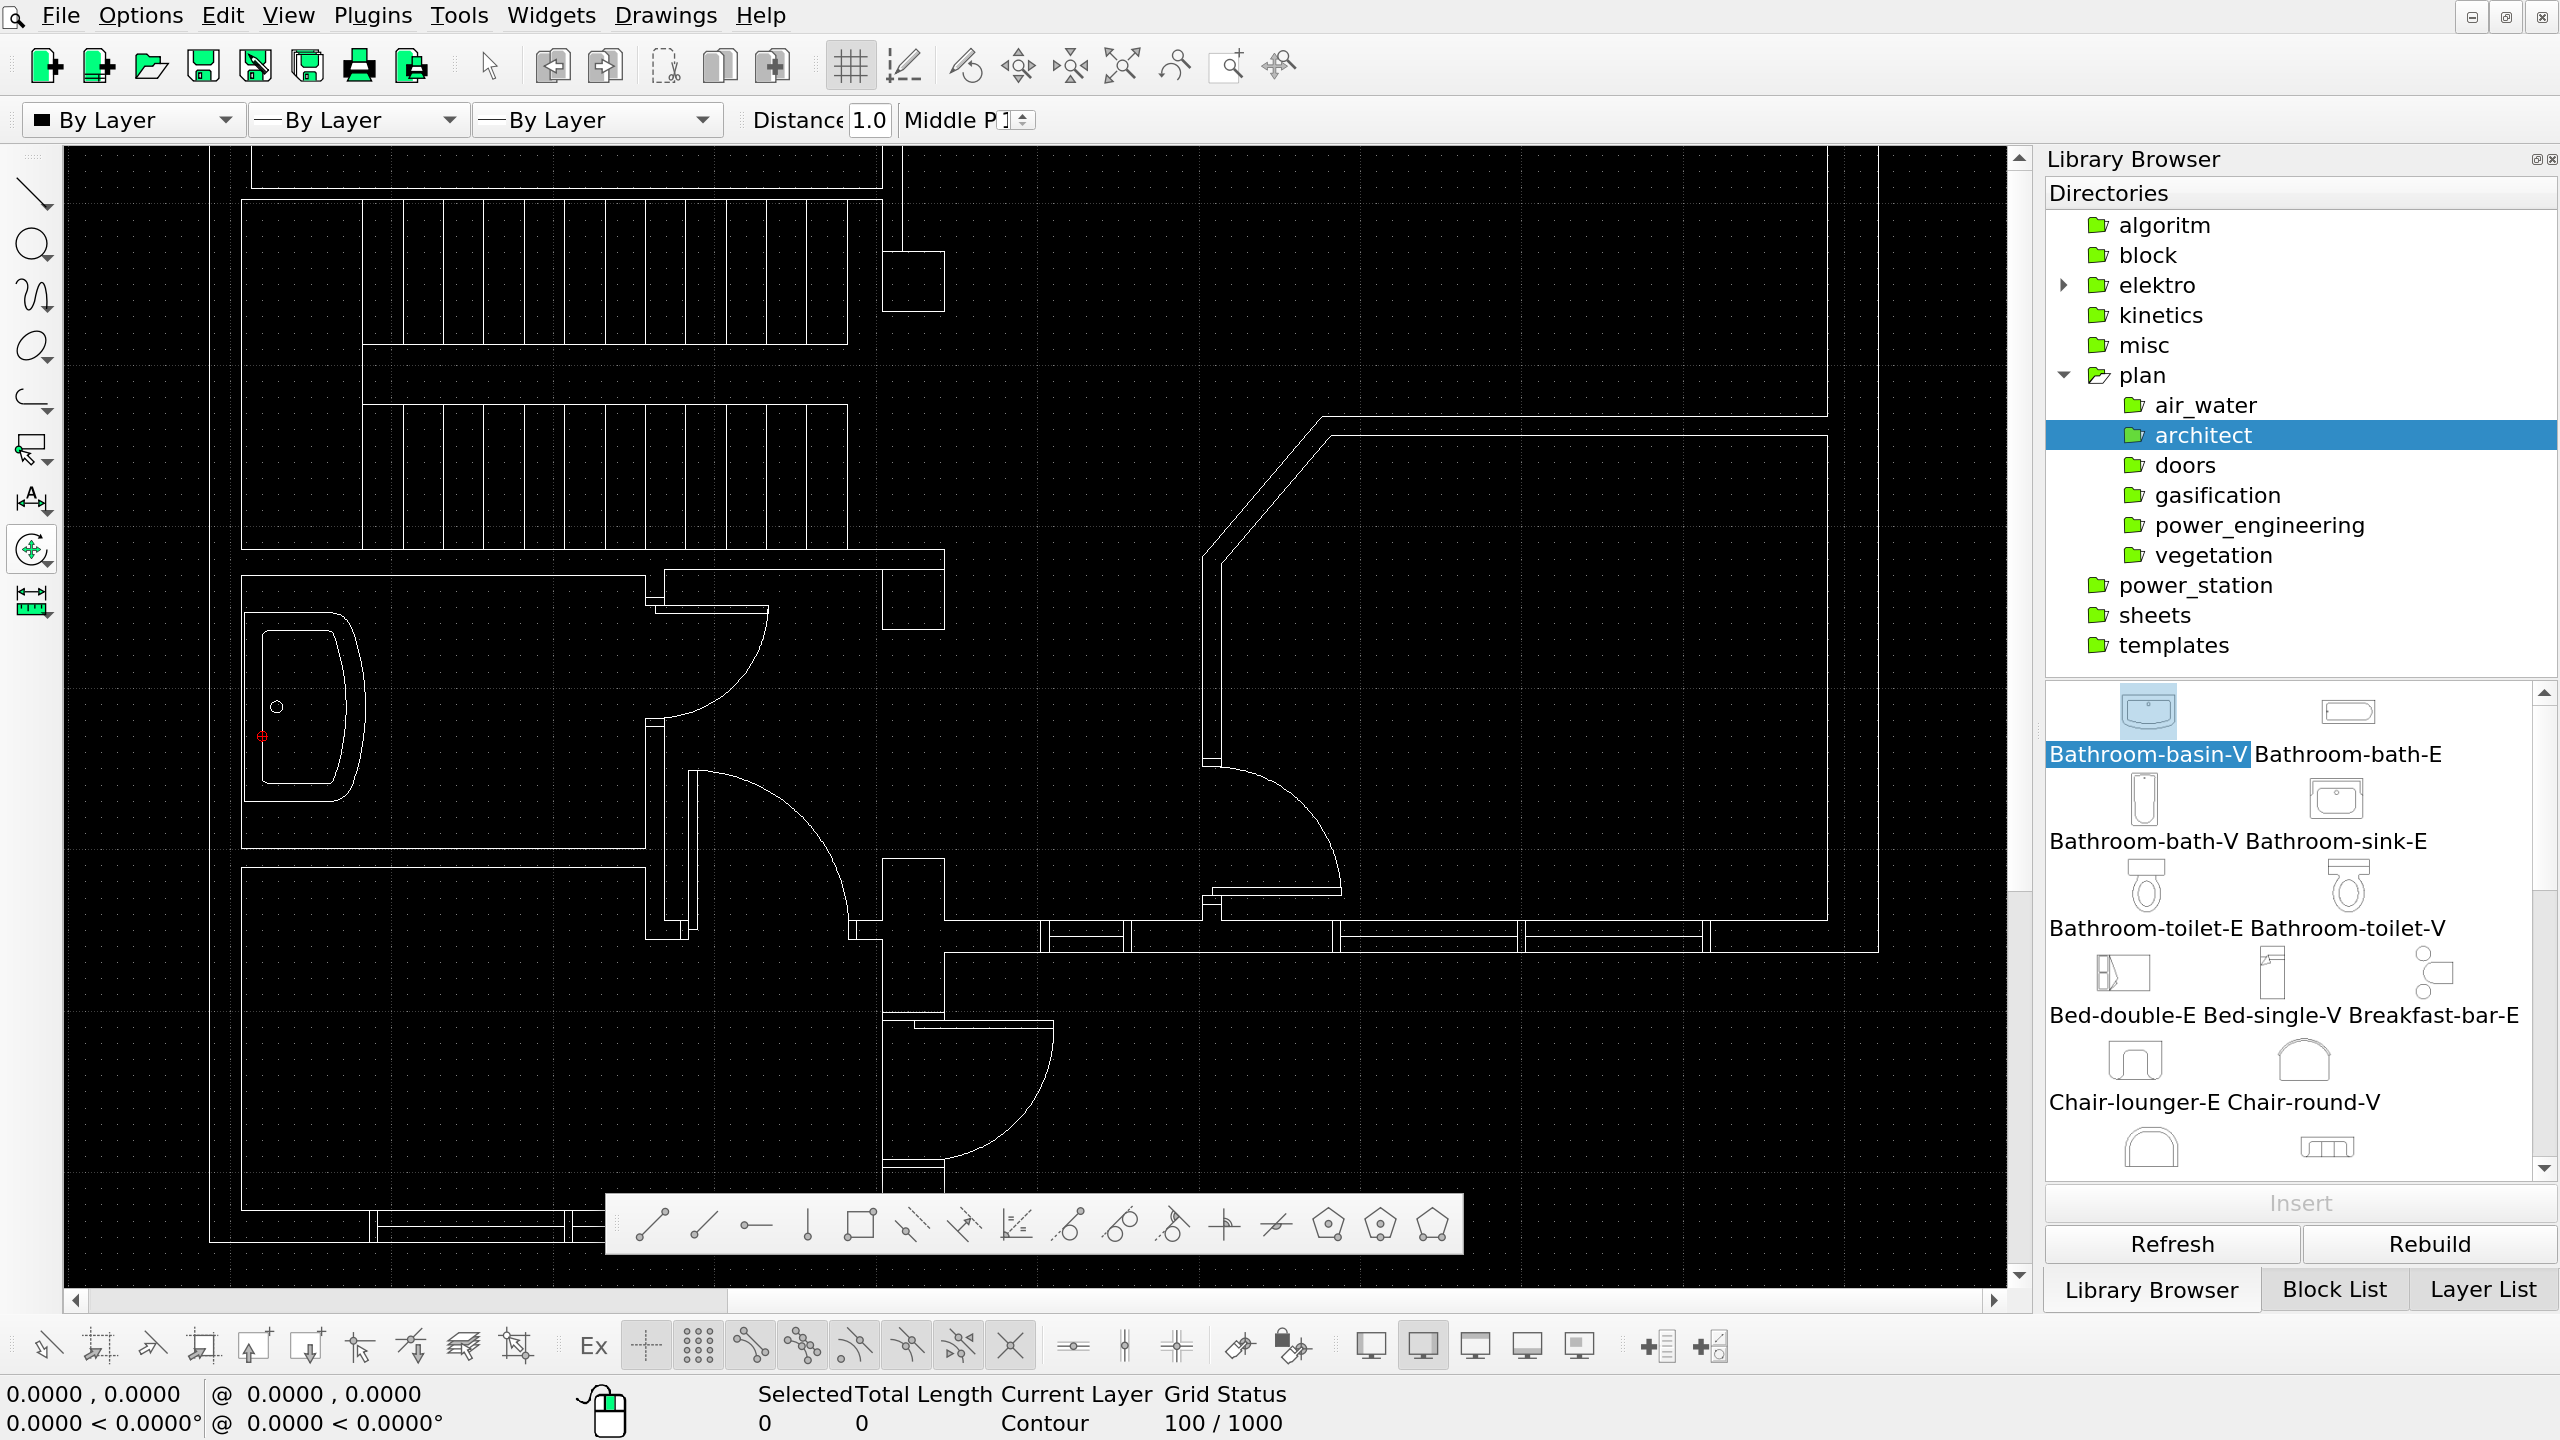Screen dimensions: 2560x1440
Task: Switch to the Layer List tab
Action: pyautogui.click(x=2482, y=1289)
